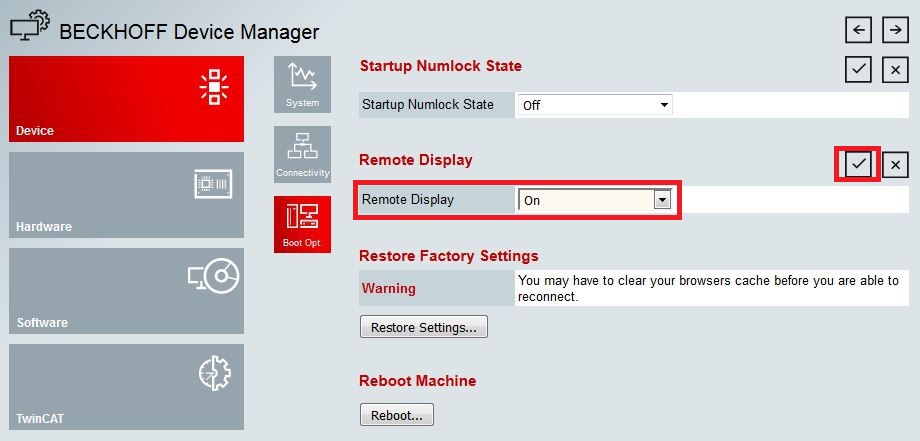Open the Remote Display dropdown

click(594, 200)
